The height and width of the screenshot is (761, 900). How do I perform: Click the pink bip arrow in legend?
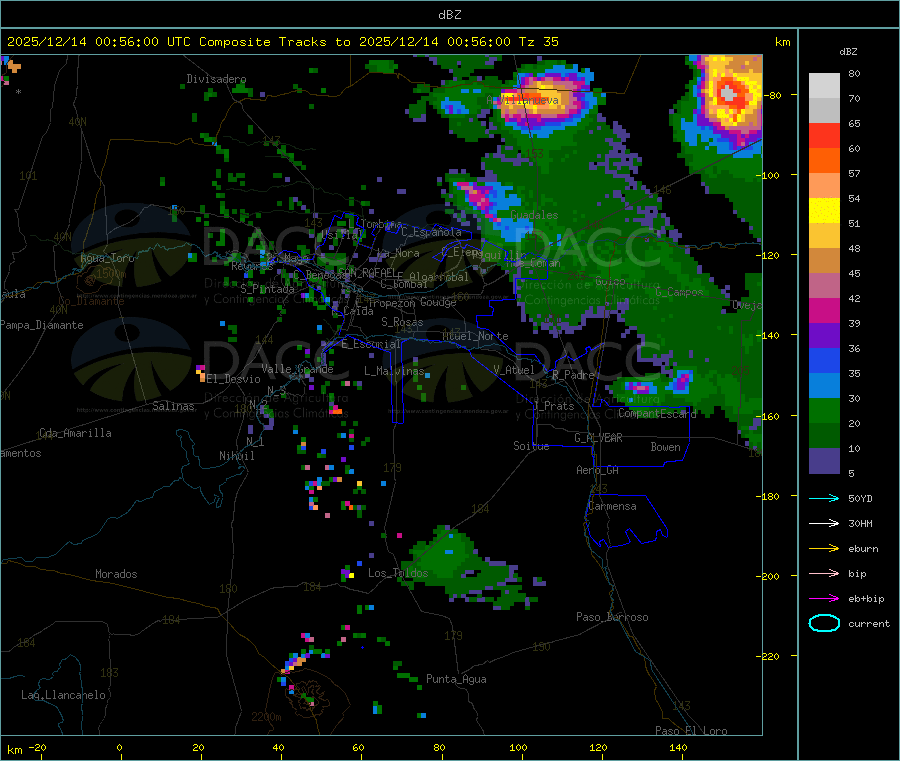point(824,573)
